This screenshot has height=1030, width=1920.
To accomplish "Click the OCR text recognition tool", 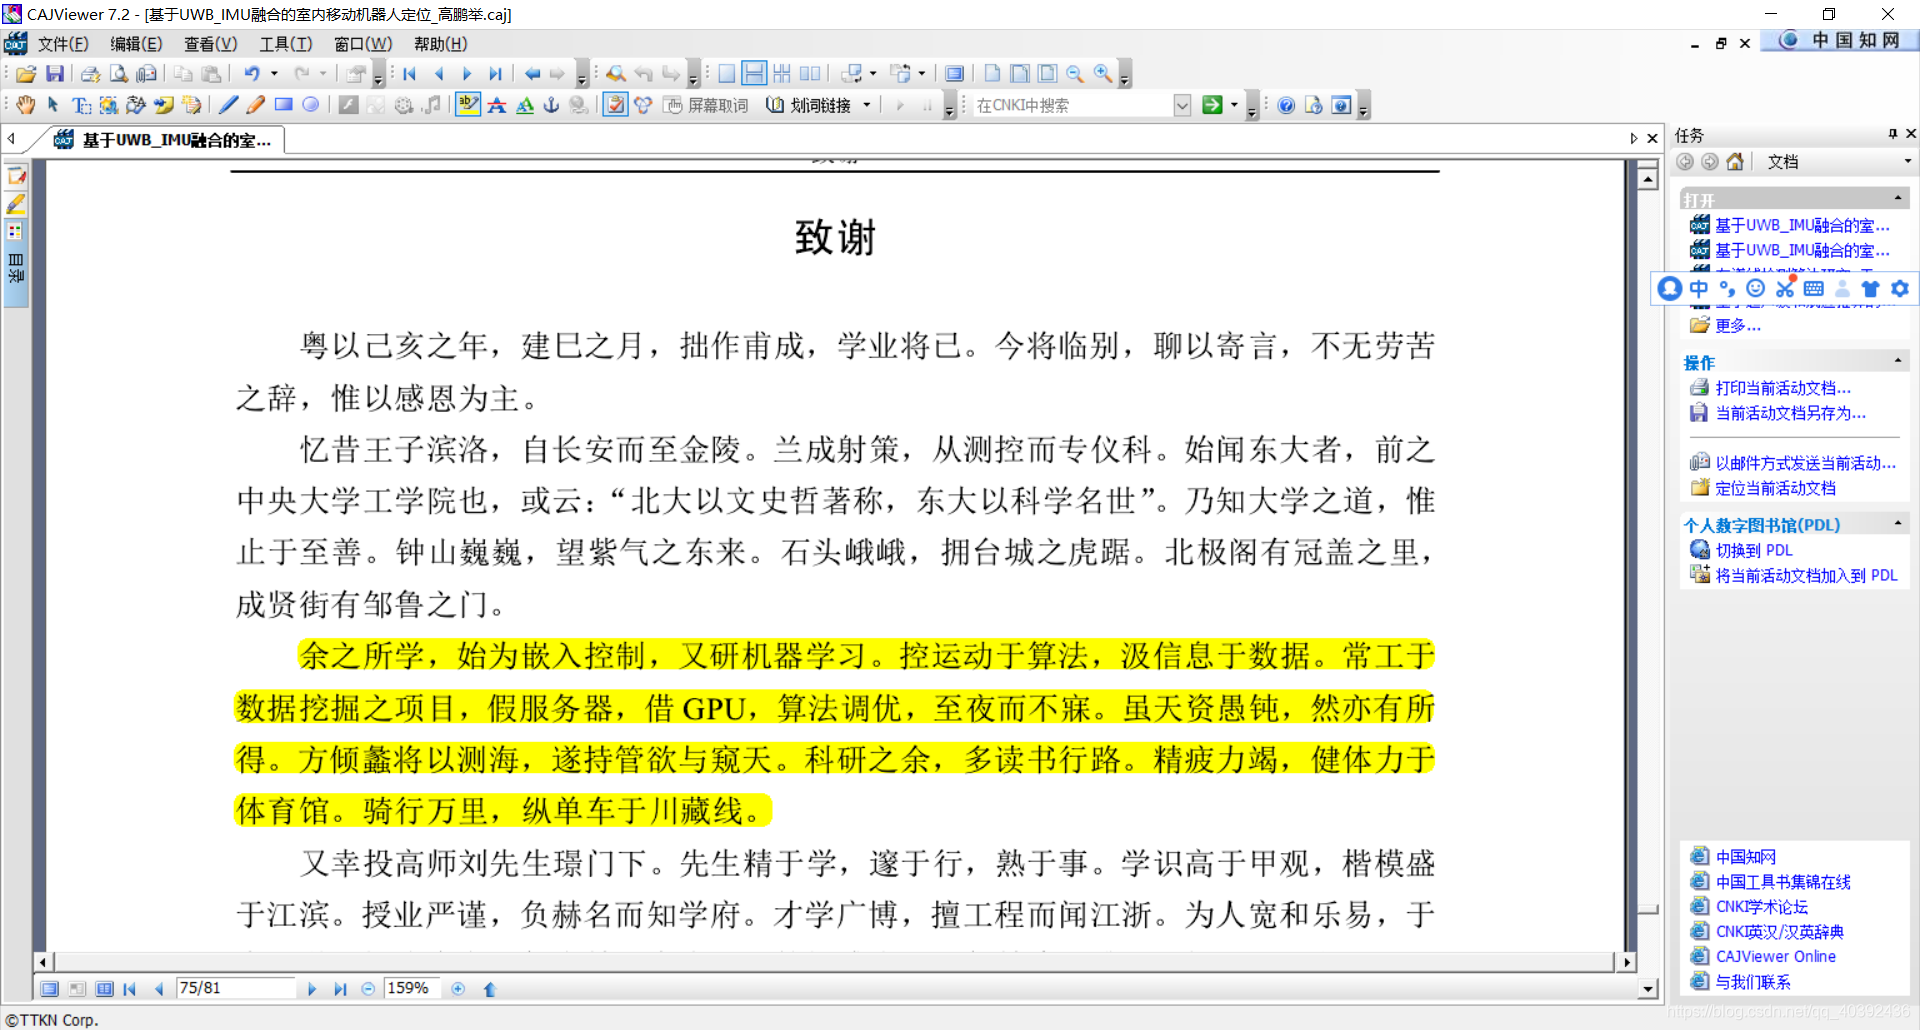I will 136,105.
